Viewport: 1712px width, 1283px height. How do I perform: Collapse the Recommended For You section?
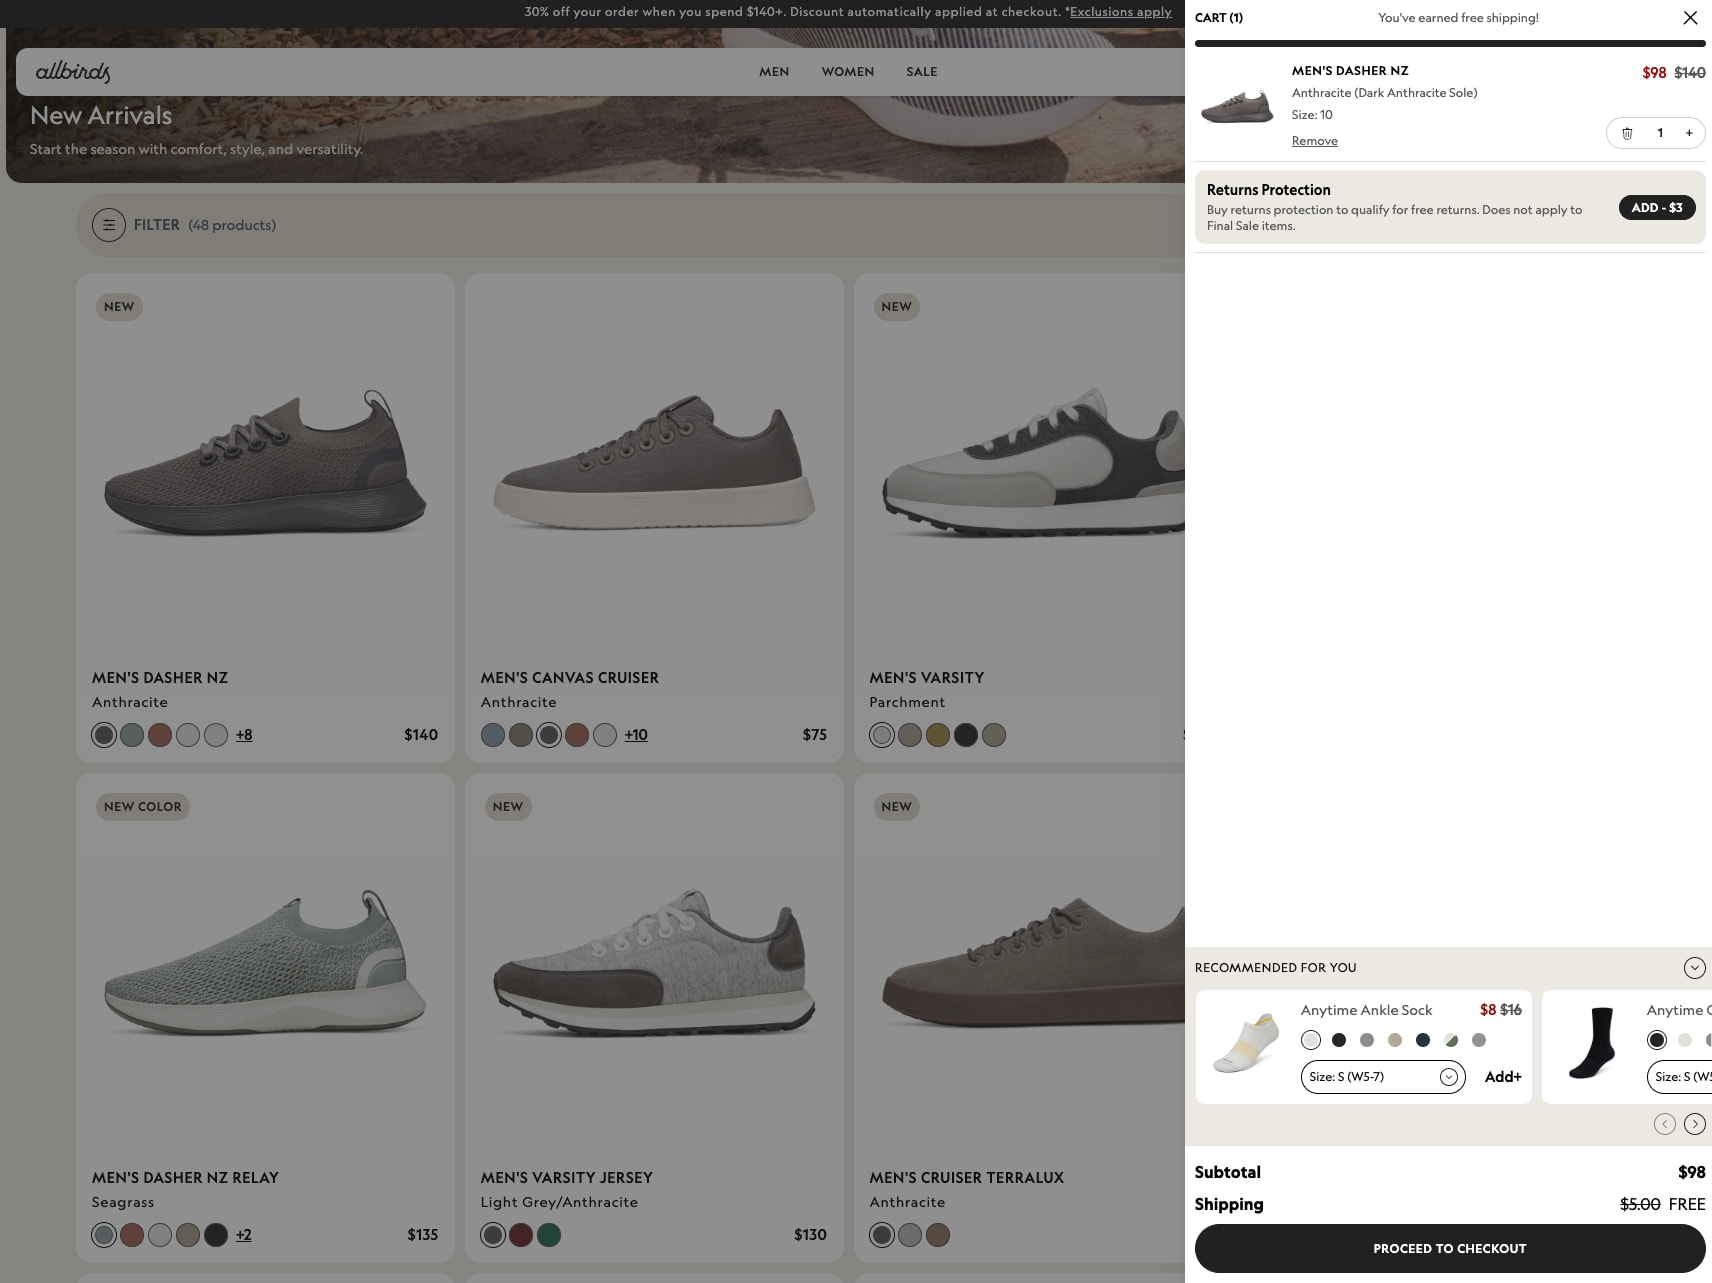pyautogui.click(x=1694, y=968)
